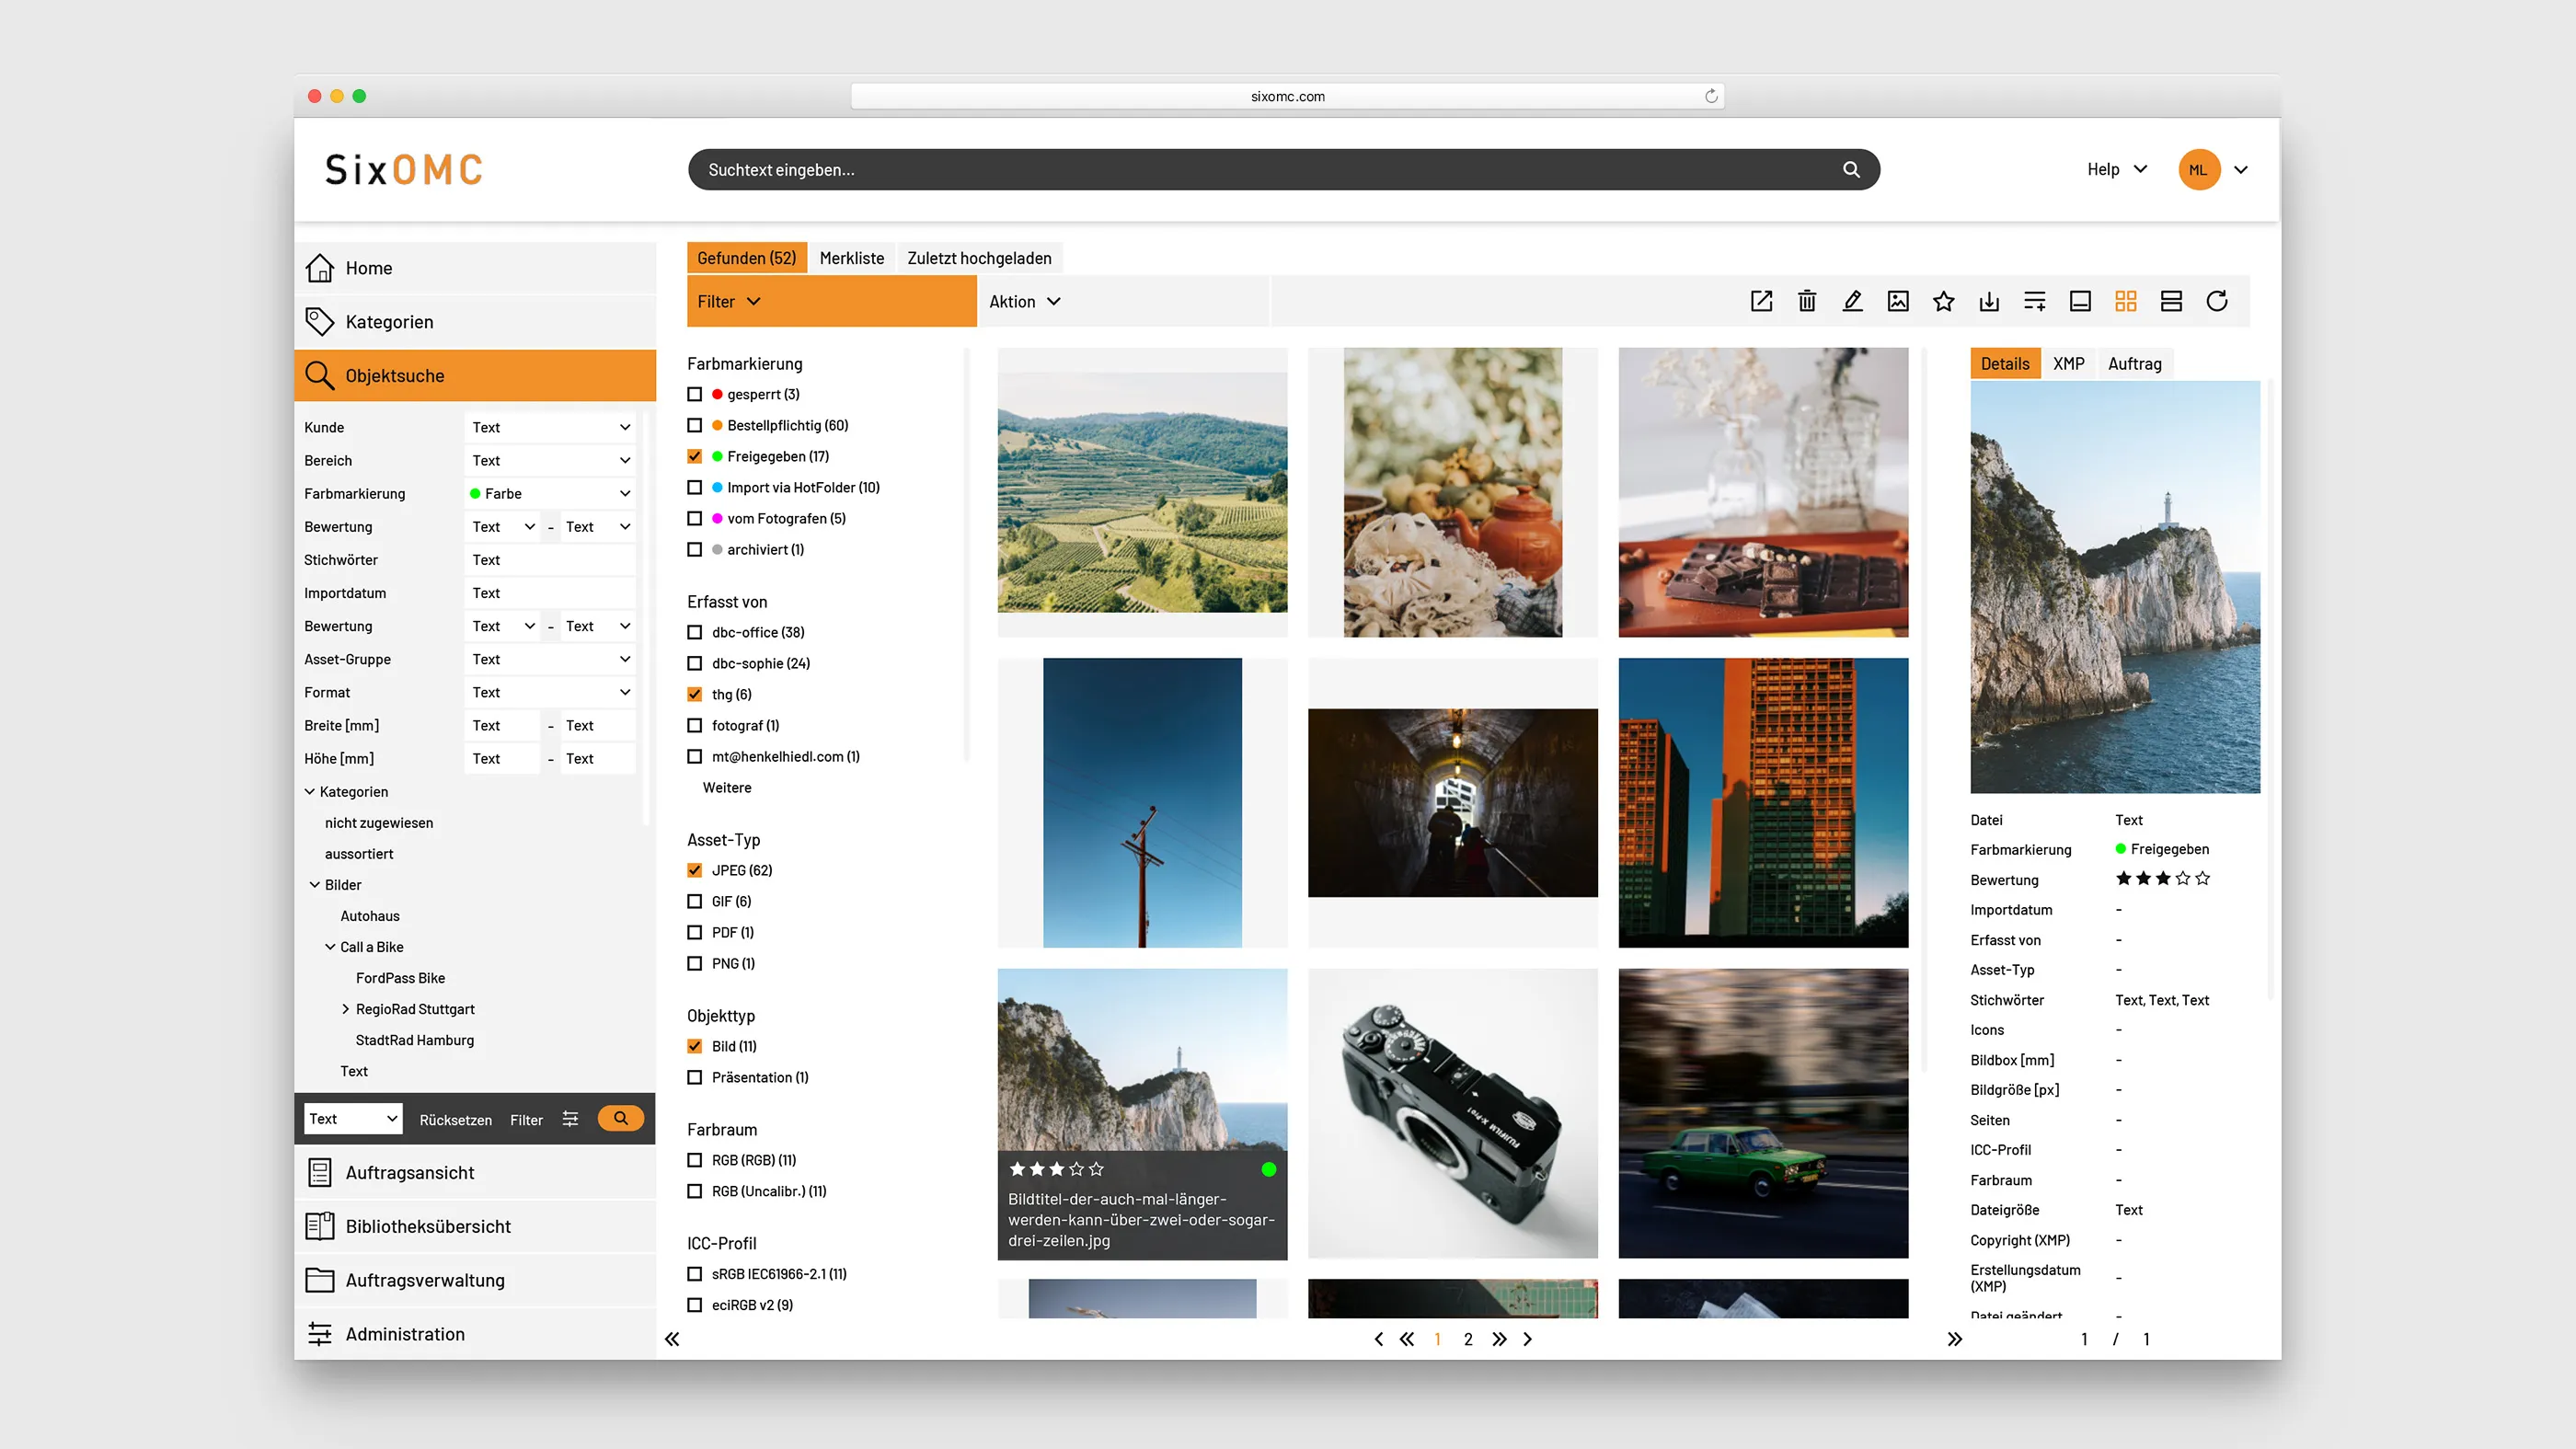This screenshot has width=2576, height=1449.
Task: Click the add-to-list icon in toolbar
Action: 2034,301
